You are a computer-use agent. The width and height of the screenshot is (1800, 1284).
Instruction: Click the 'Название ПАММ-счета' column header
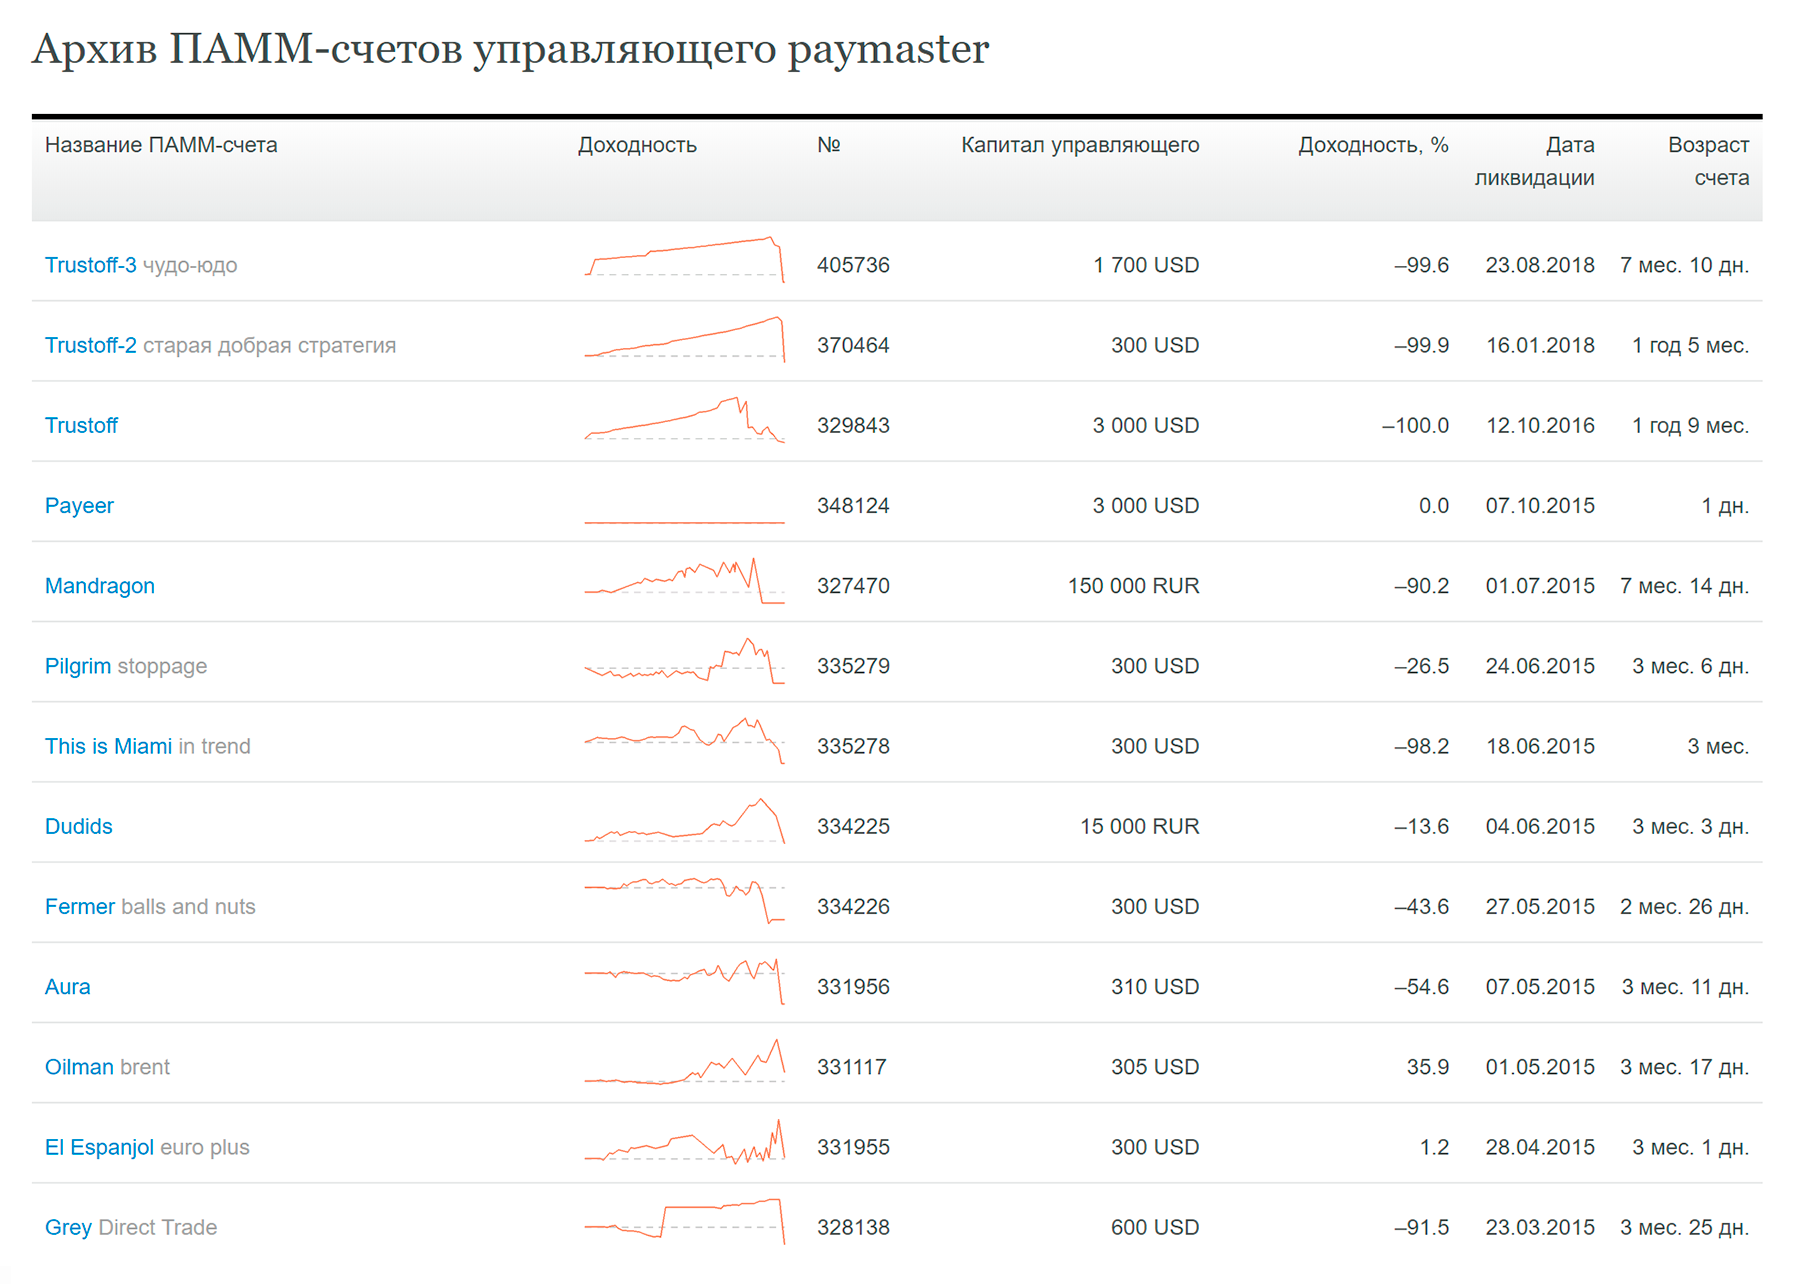tap(161, 145)
